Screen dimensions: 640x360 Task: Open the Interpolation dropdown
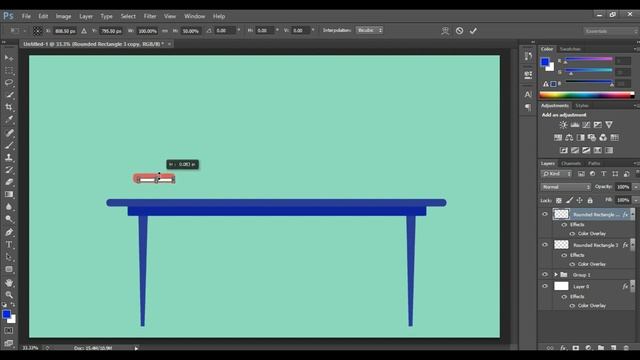(369, 30)
